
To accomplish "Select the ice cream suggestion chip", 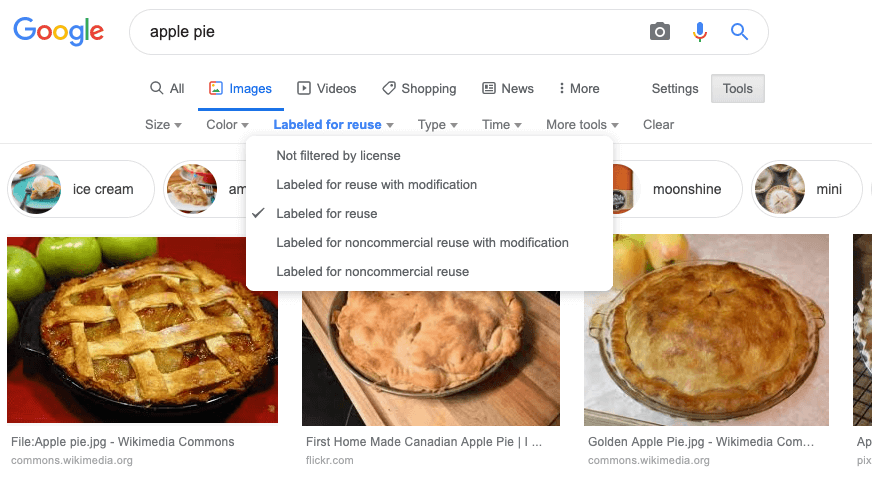I will [81, 189].
